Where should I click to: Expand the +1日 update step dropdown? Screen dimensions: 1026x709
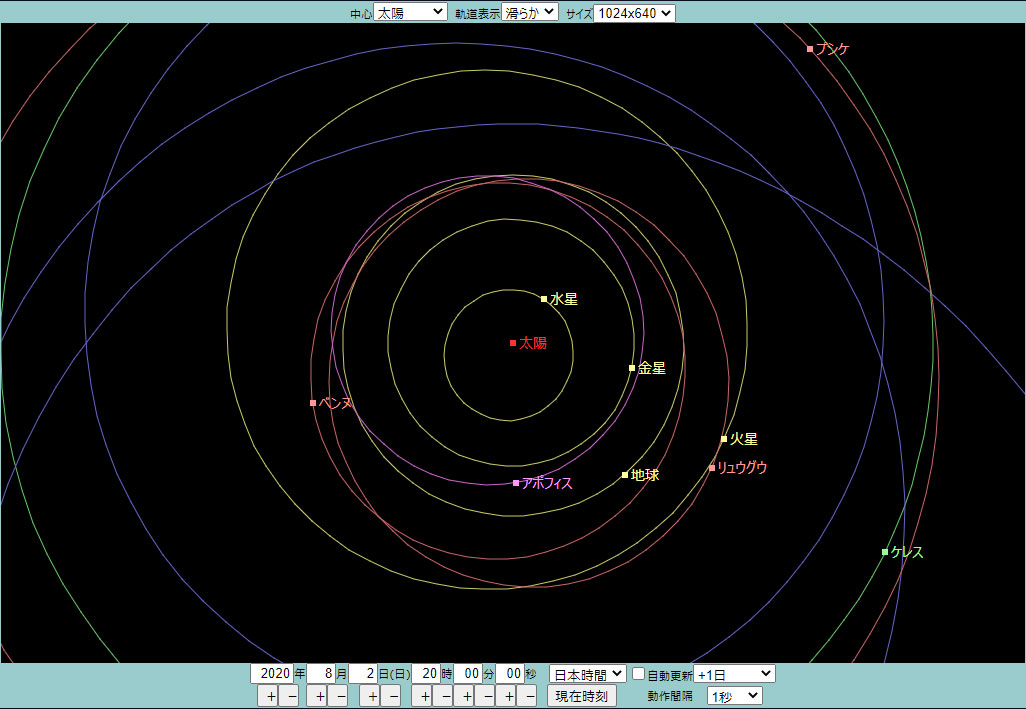(734, 674)
